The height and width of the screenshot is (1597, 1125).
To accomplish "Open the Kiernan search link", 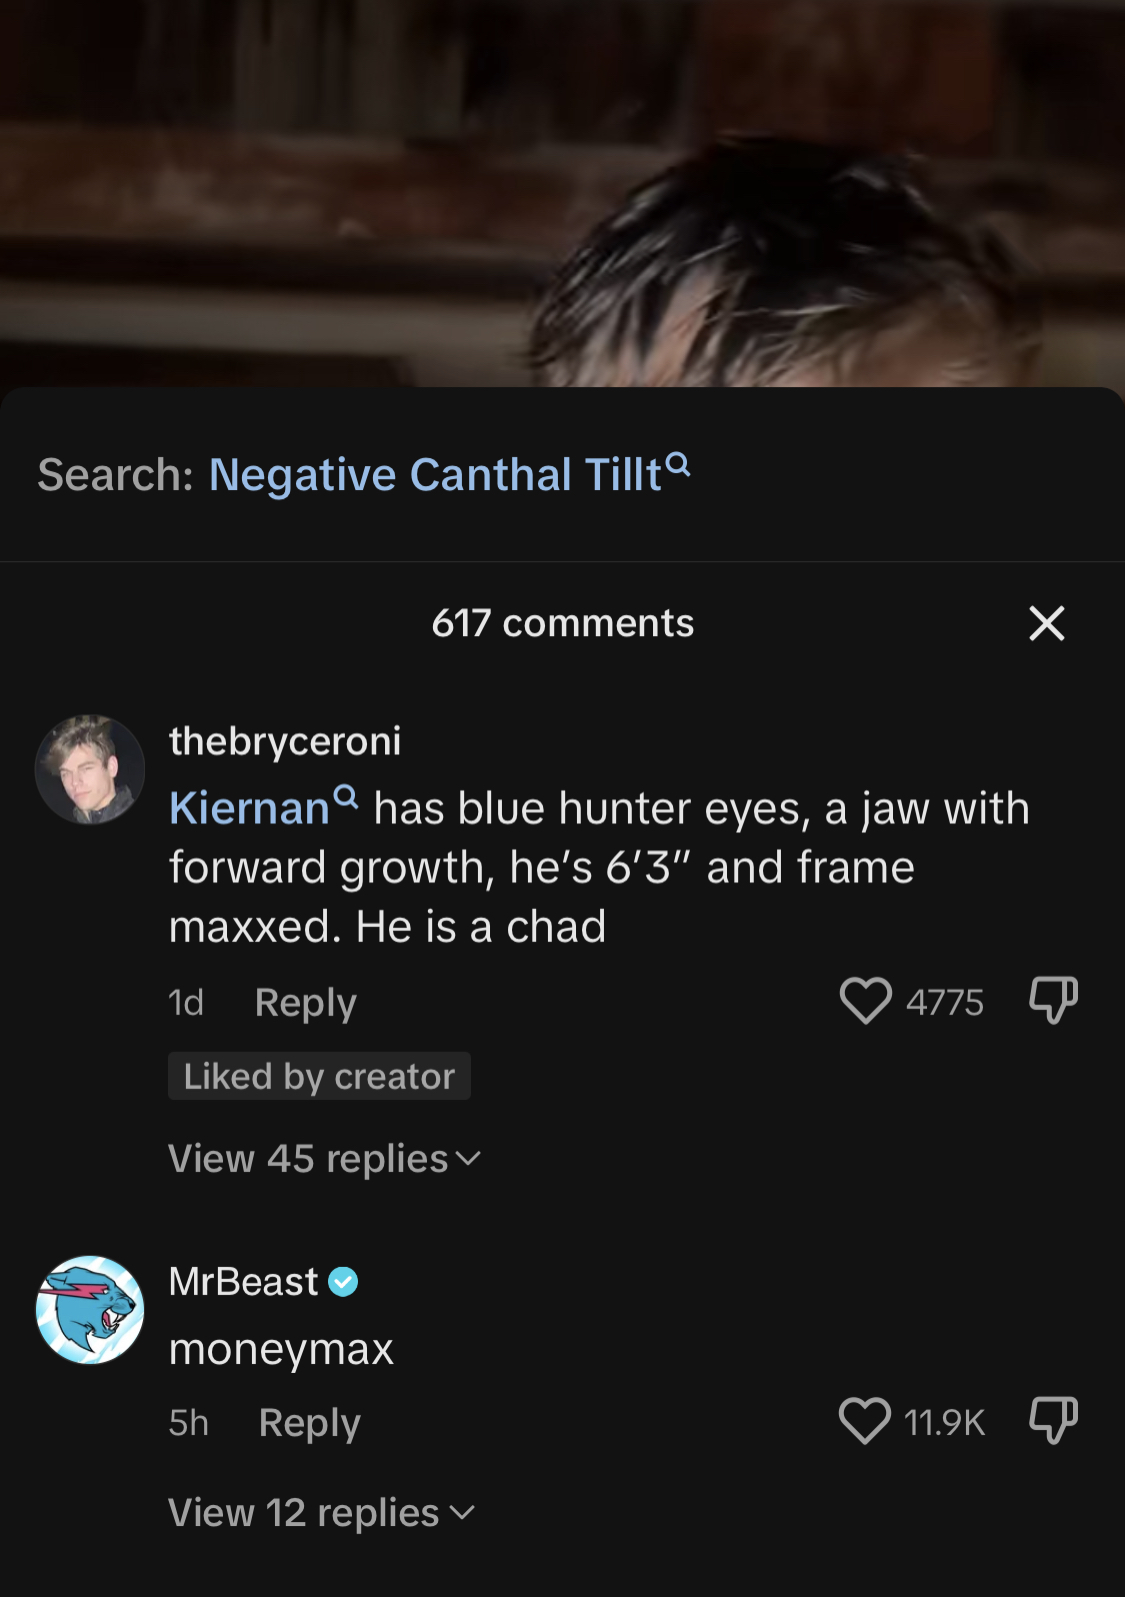I will tap(249, 808).
